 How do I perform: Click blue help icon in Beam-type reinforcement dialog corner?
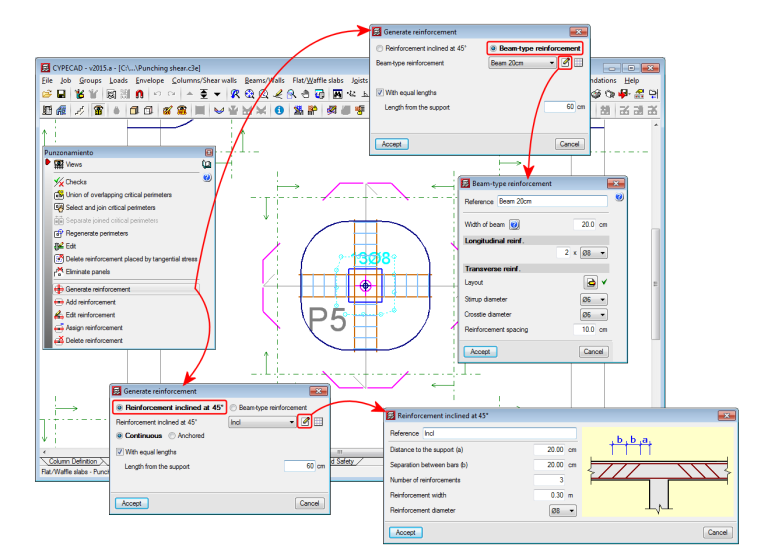pyautogui.click(x=620, y=197)
